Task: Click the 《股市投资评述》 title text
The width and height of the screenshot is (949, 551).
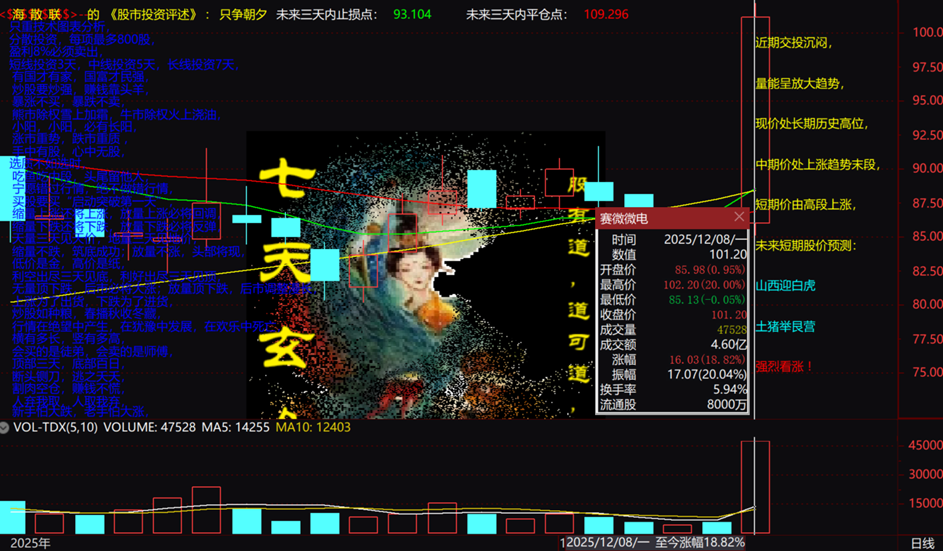Action: (153, 14)
